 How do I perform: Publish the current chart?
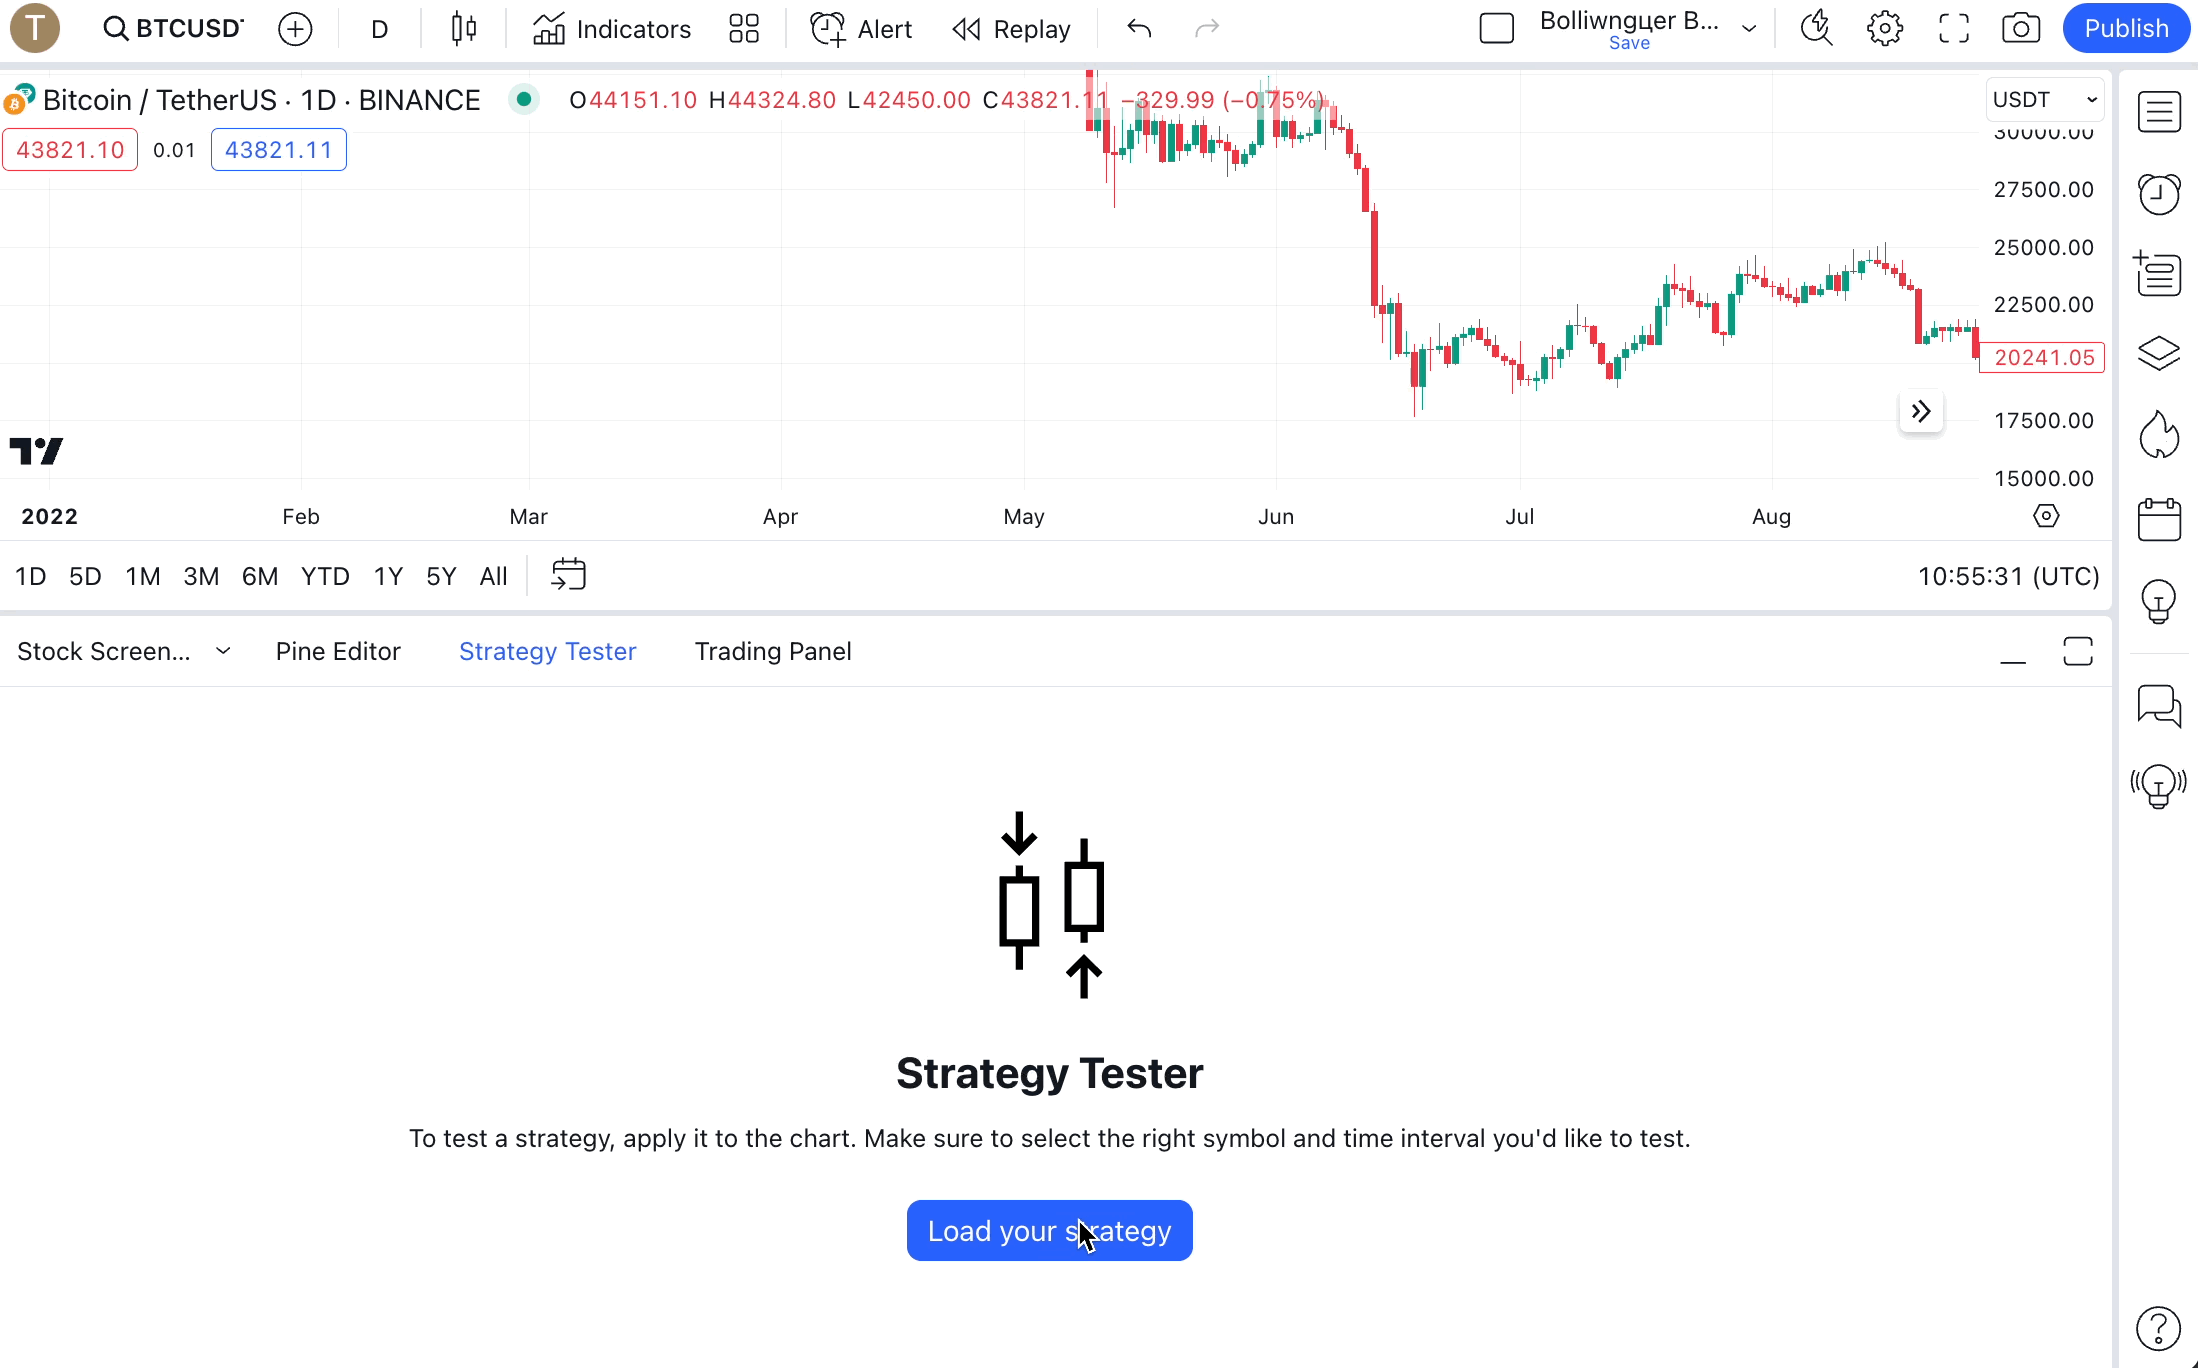(x=2125, y=28)
